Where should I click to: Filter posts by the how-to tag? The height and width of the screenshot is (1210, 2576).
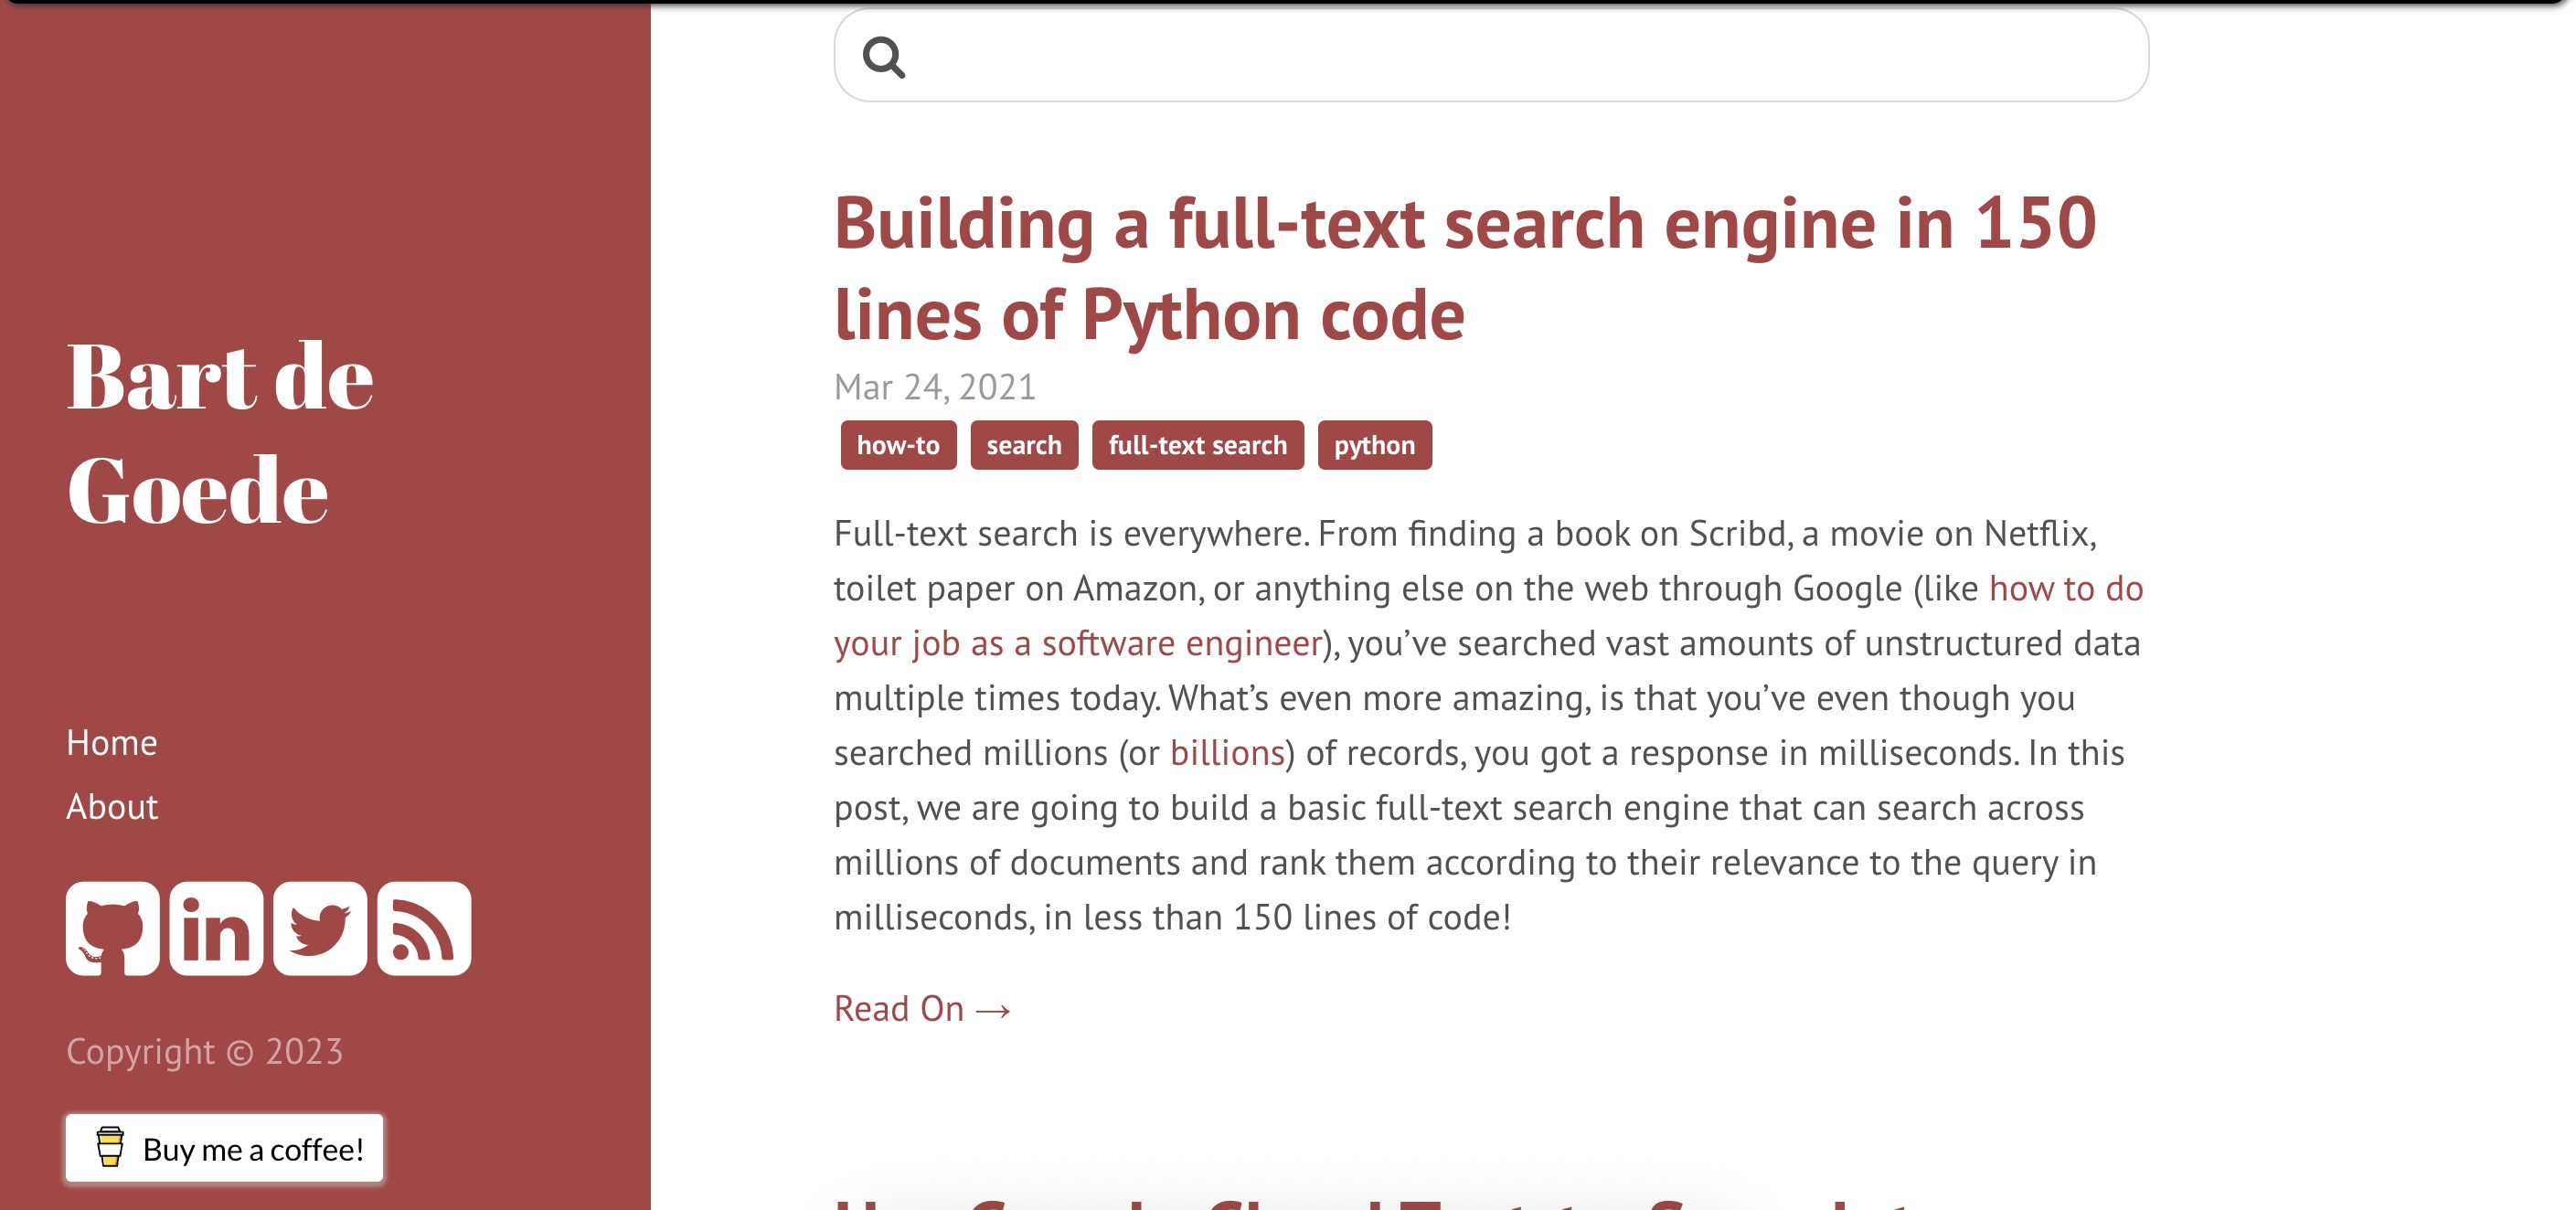(897, 445)
